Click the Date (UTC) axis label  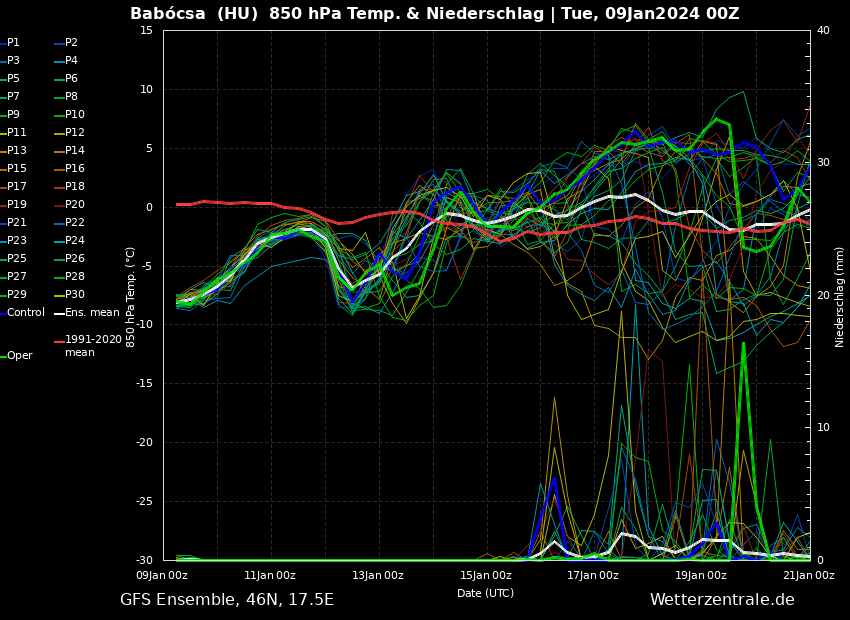click(485, 593)
